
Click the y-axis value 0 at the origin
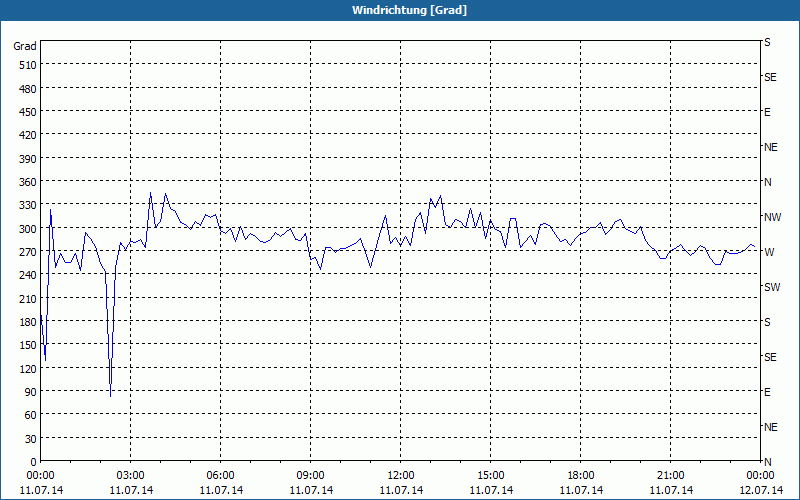34,462
